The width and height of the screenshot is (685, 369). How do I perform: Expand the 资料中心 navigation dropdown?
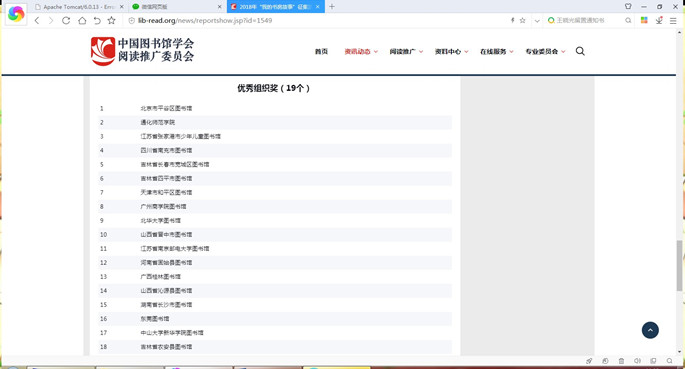pyautogui.click(x=451, y=52)
